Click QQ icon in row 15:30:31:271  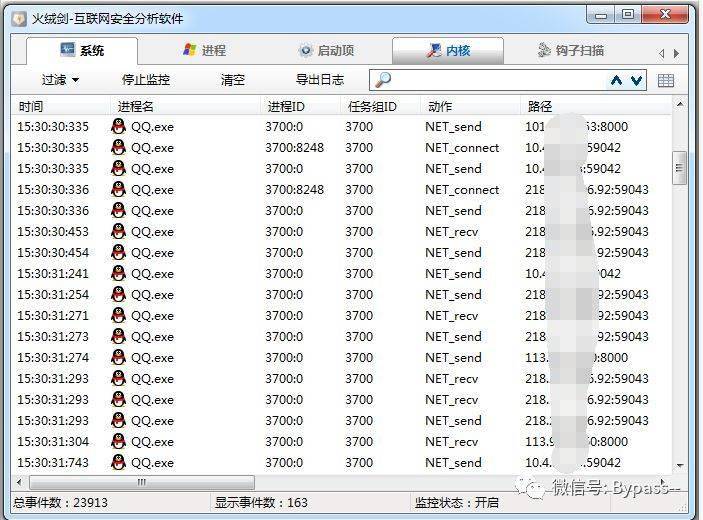point(118,316)
